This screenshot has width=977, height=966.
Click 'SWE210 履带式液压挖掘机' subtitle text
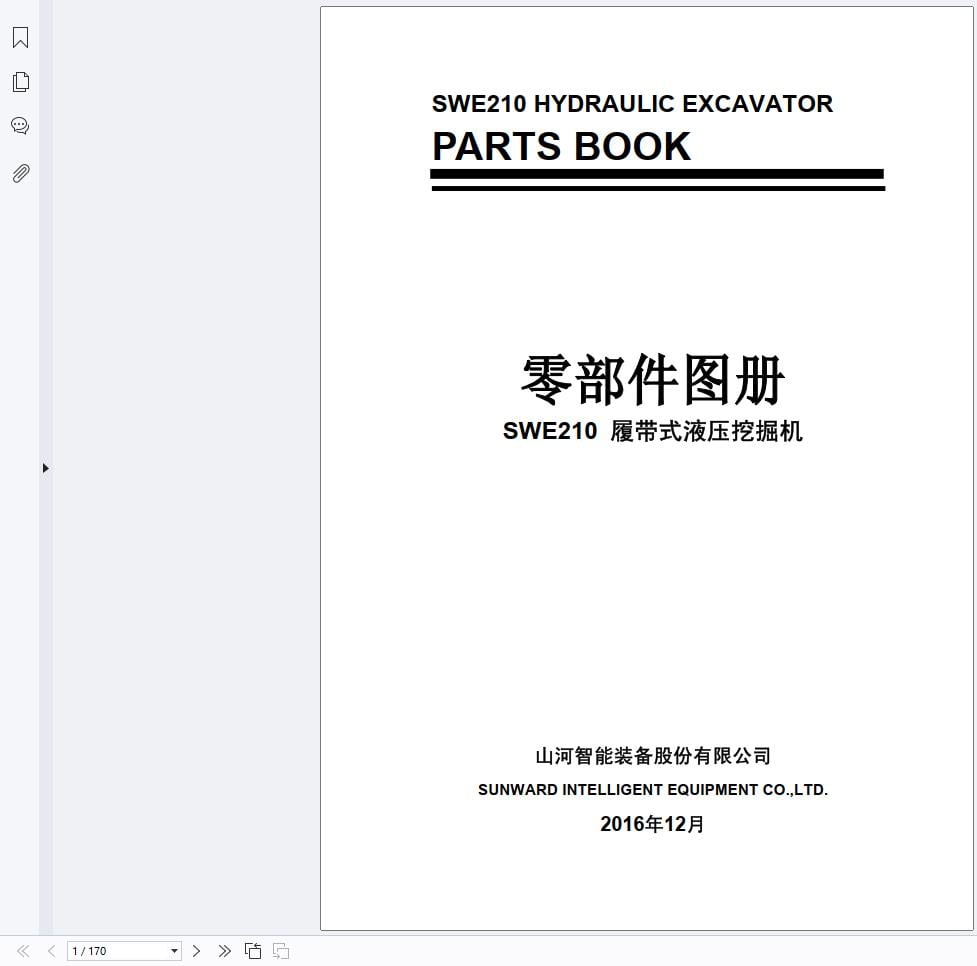click(x=652, y=431)
